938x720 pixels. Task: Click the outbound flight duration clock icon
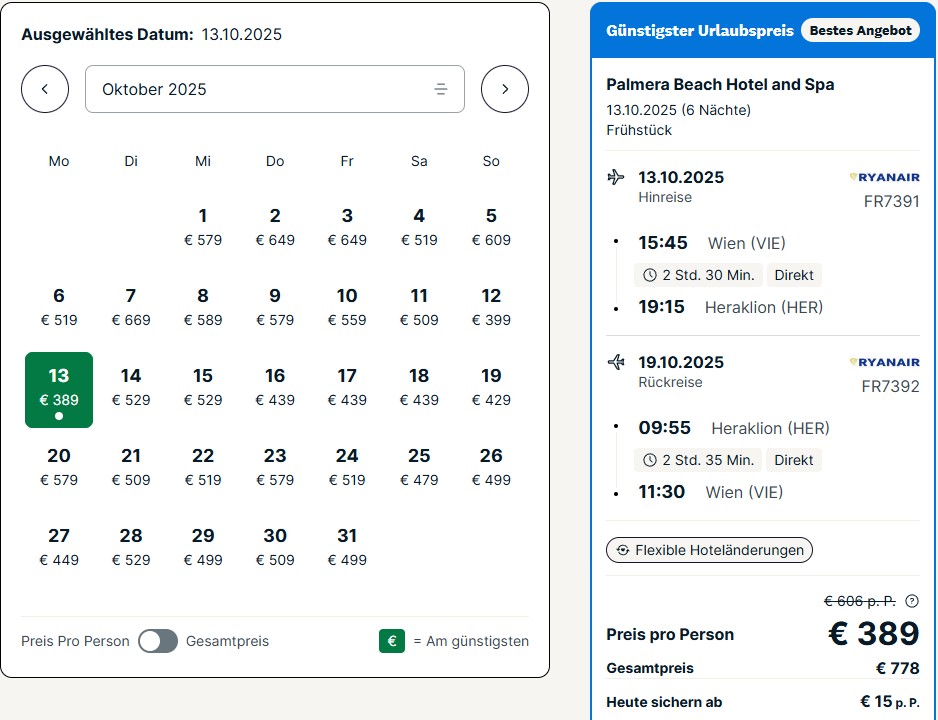650,275
